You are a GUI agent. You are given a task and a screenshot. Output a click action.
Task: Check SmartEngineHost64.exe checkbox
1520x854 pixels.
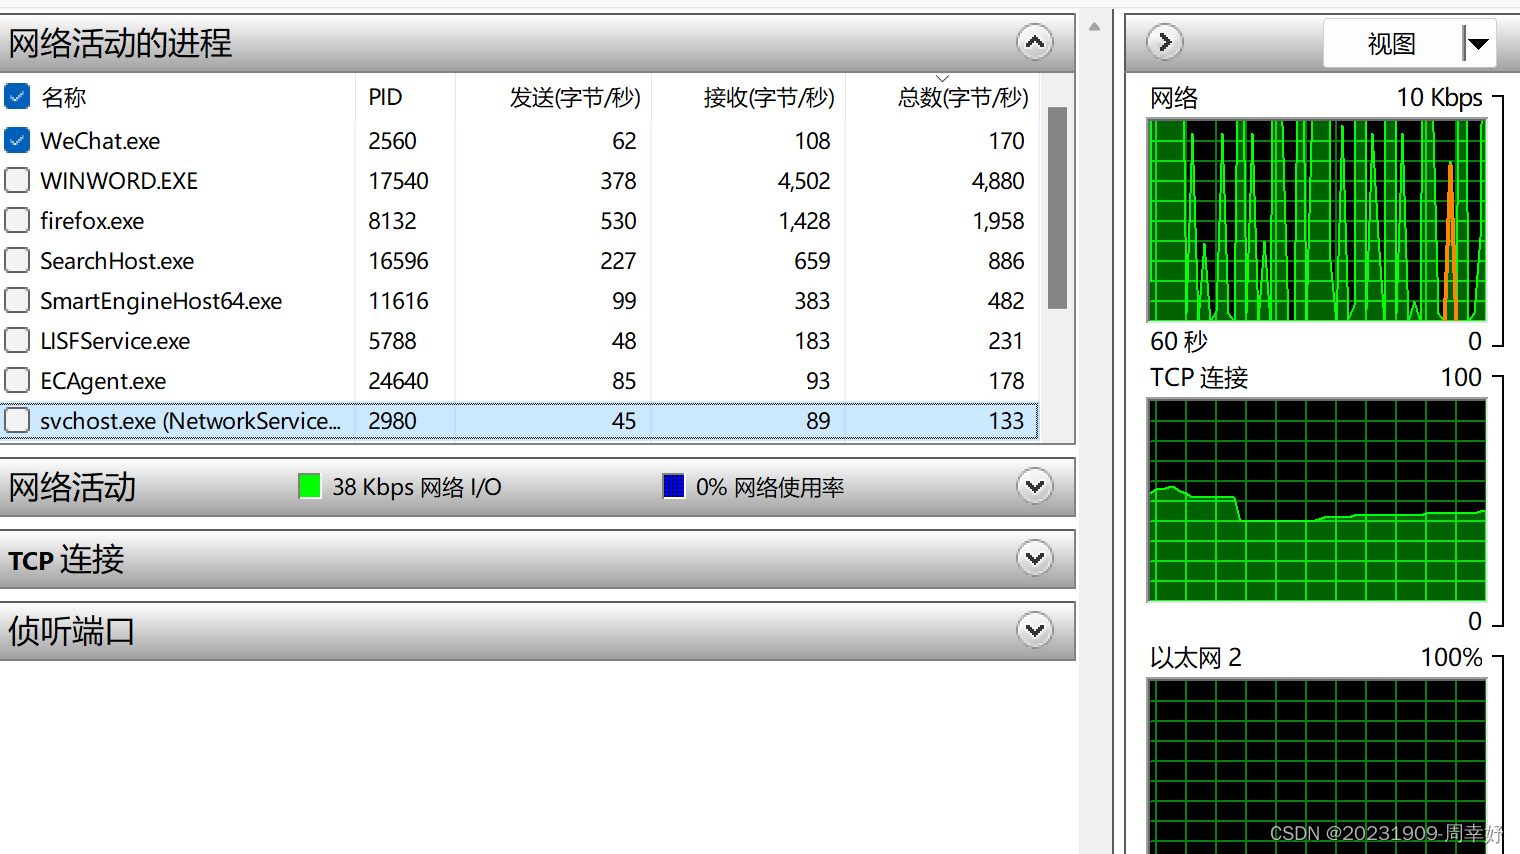[x=17, y=301]
